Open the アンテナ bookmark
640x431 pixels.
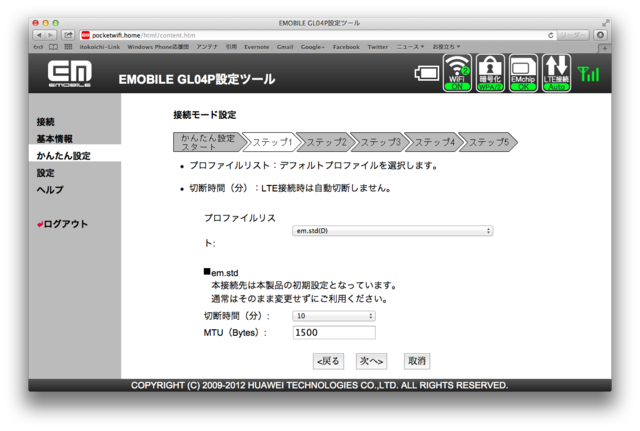[x=207, y=47]
